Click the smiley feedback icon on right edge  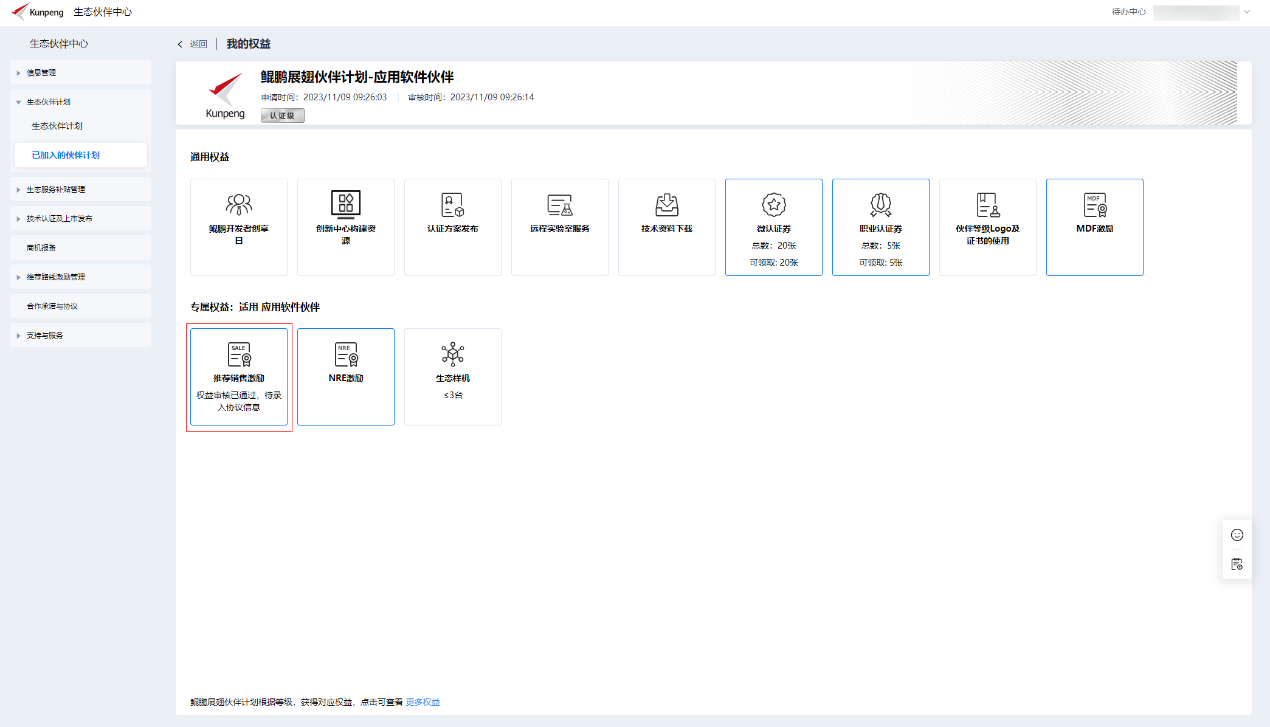coord(1237,535)
